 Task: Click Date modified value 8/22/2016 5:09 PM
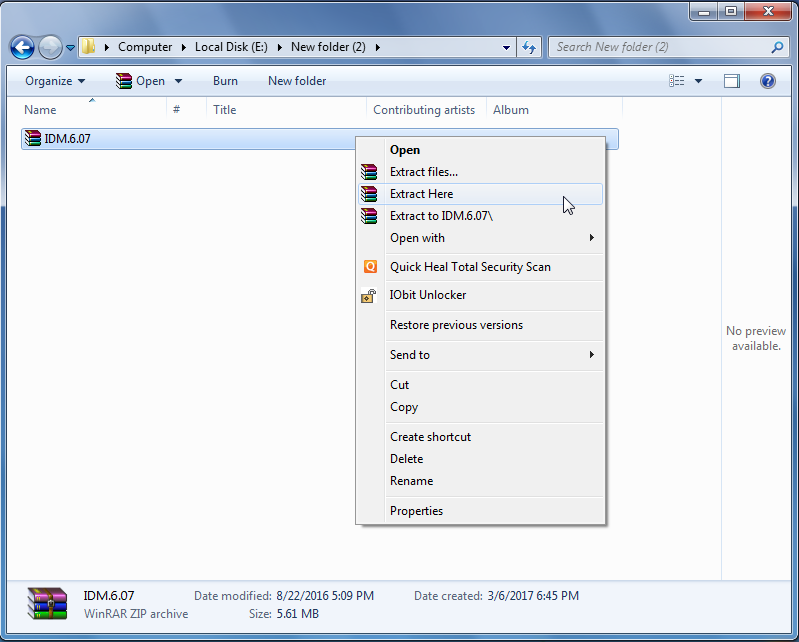325,596
